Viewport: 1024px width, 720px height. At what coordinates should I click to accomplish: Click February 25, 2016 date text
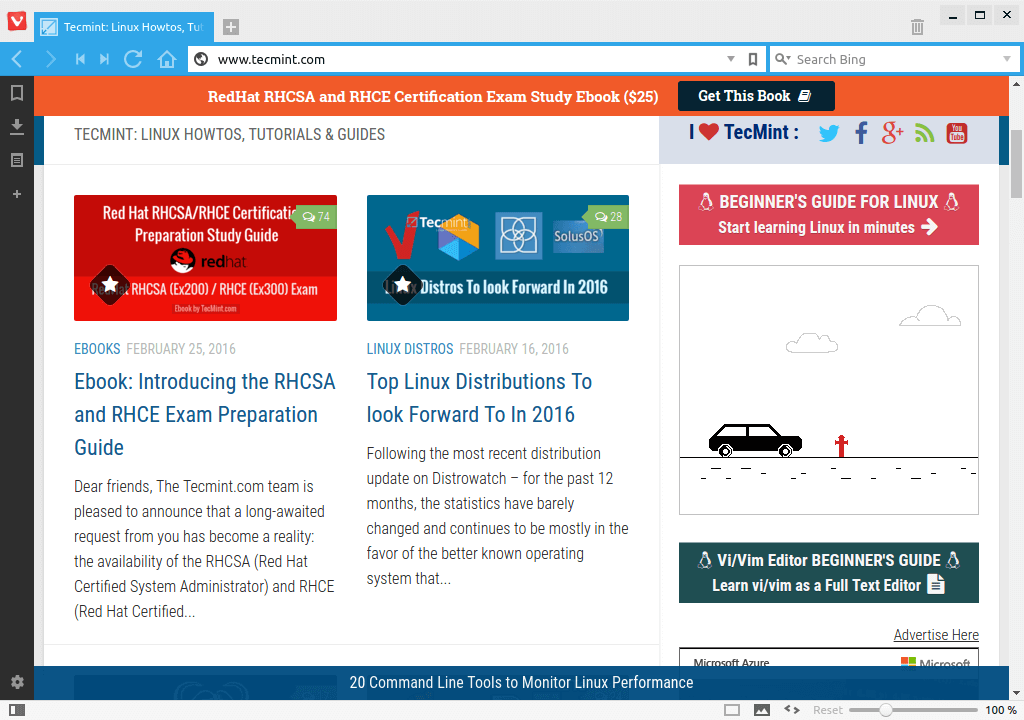(x=181, y=349)
